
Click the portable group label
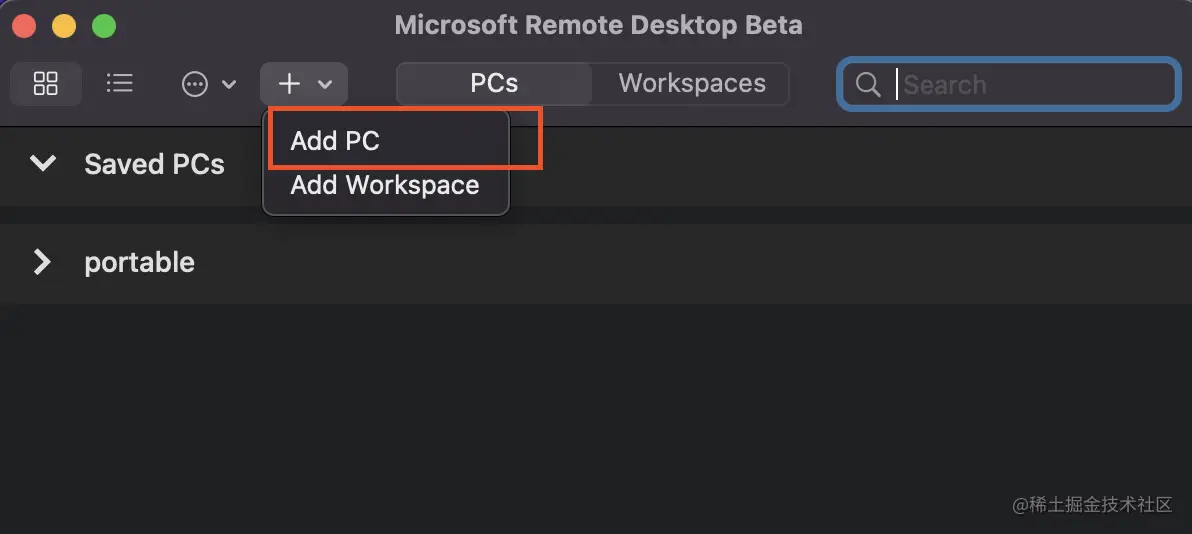point(140,262)
